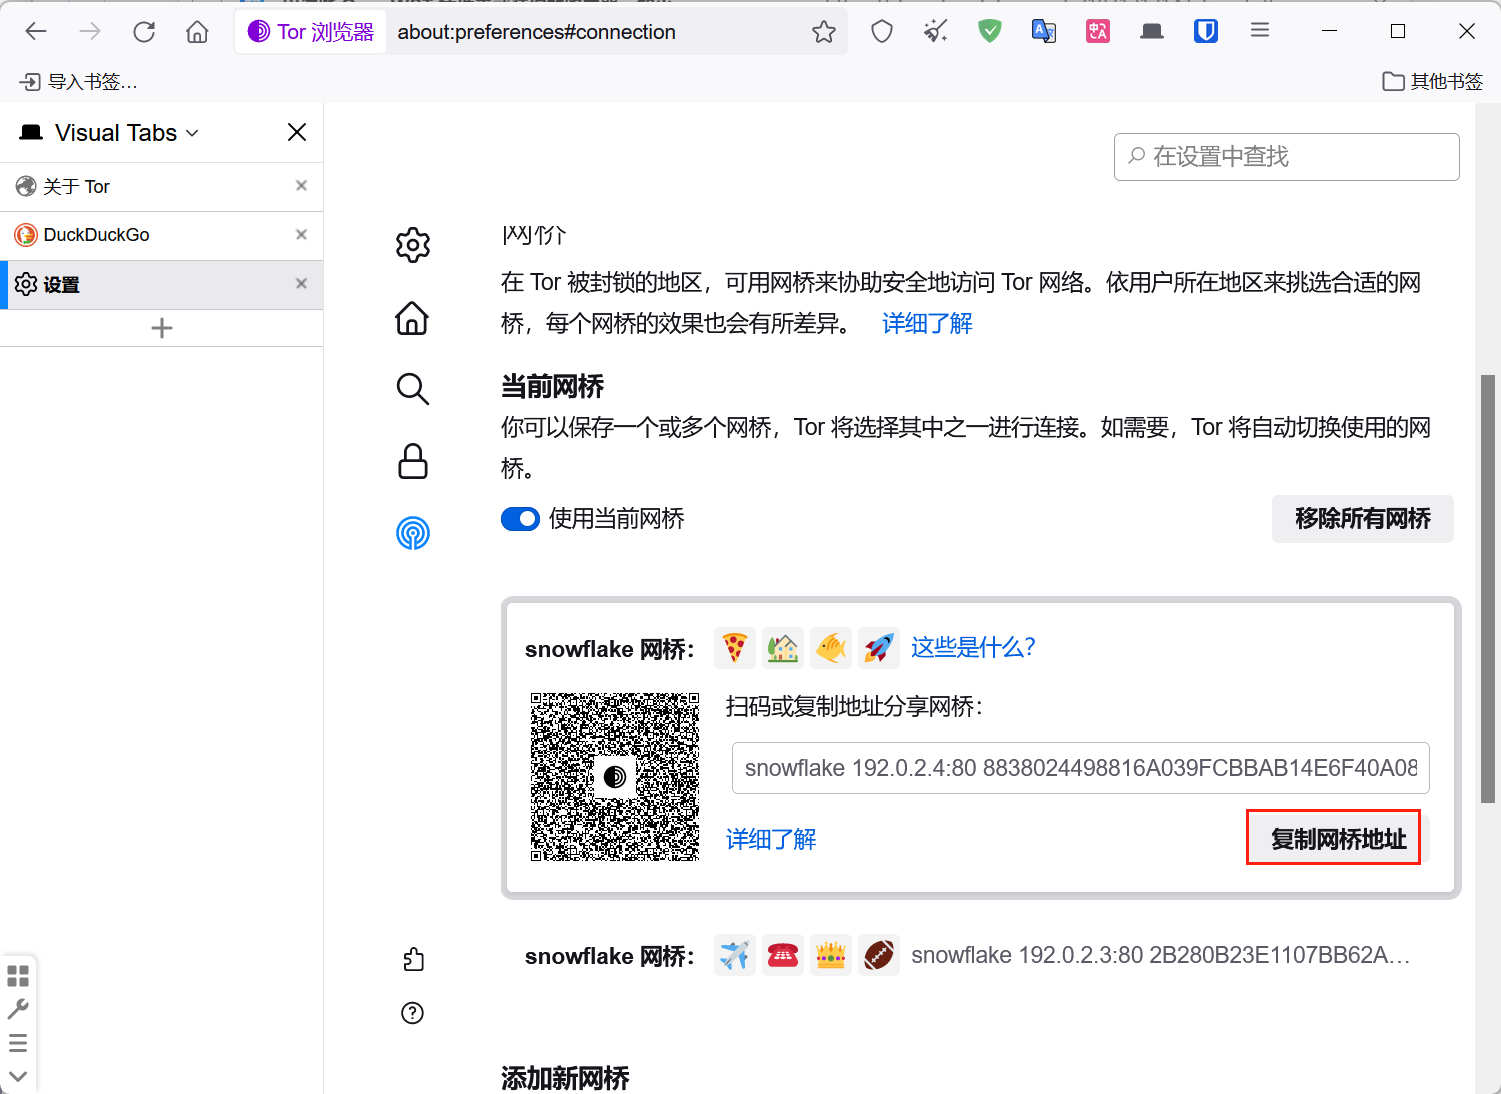The image size is (1501, 1094).
Task: Click the snowflake bridge address field
Action: point(1080,768)
